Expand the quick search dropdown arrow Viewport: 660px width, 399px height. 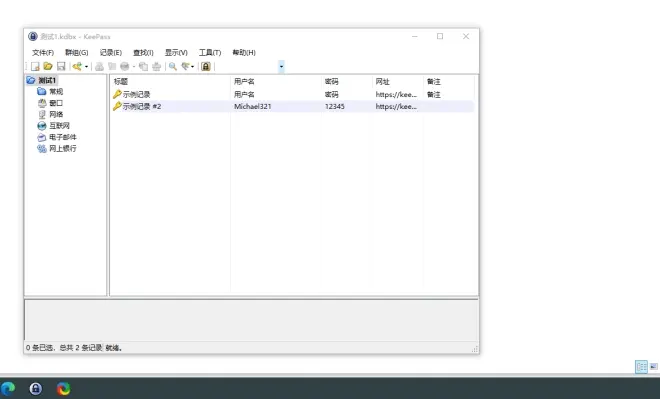pyautogui.click(x=282, y=66)
